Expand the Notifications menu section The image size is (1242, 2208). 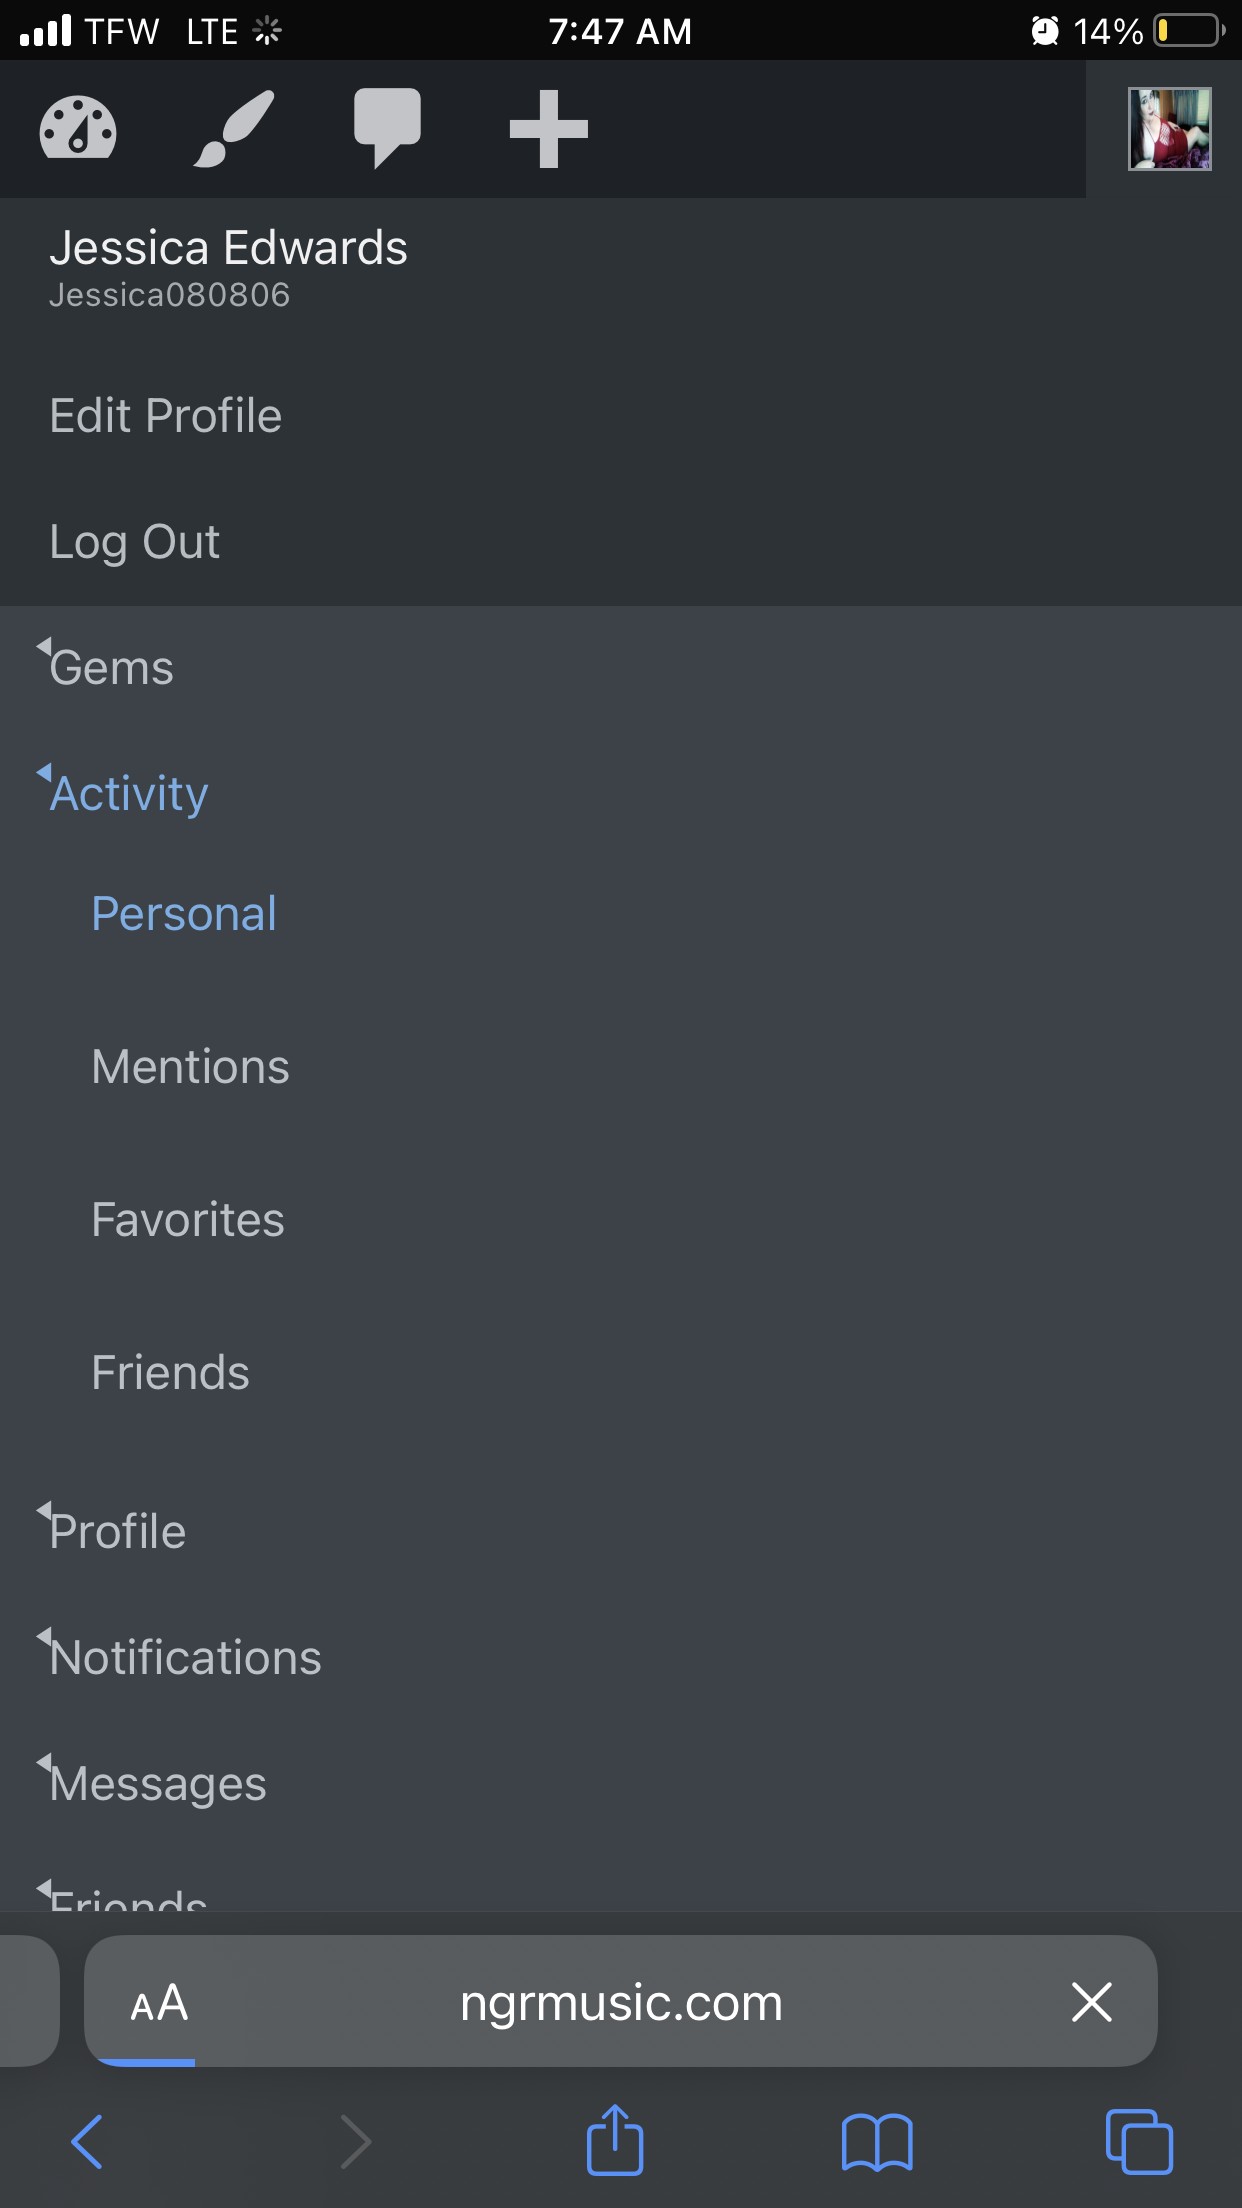(x=185, y=1658)
